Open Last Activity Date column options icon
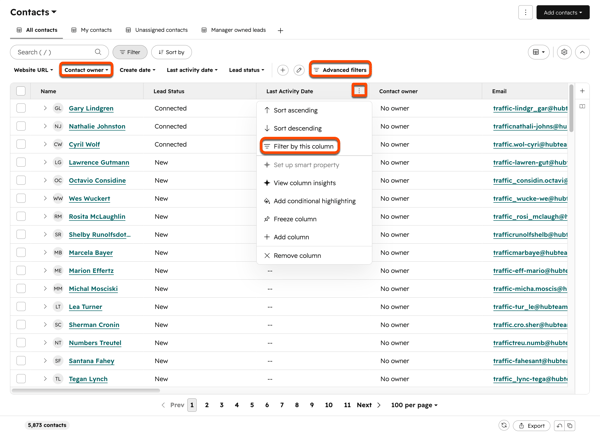The width and height of the screenshot is (600, 433). (359, 91)
